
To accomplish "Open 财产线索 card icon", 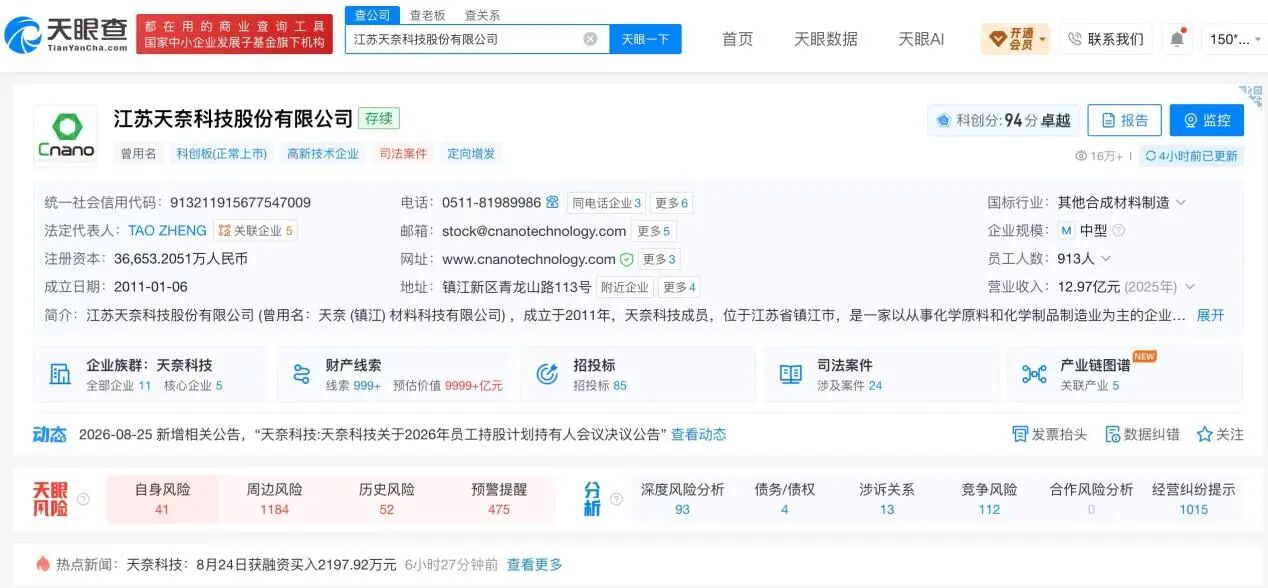I will pyautogui.click(x=301, y=374).
